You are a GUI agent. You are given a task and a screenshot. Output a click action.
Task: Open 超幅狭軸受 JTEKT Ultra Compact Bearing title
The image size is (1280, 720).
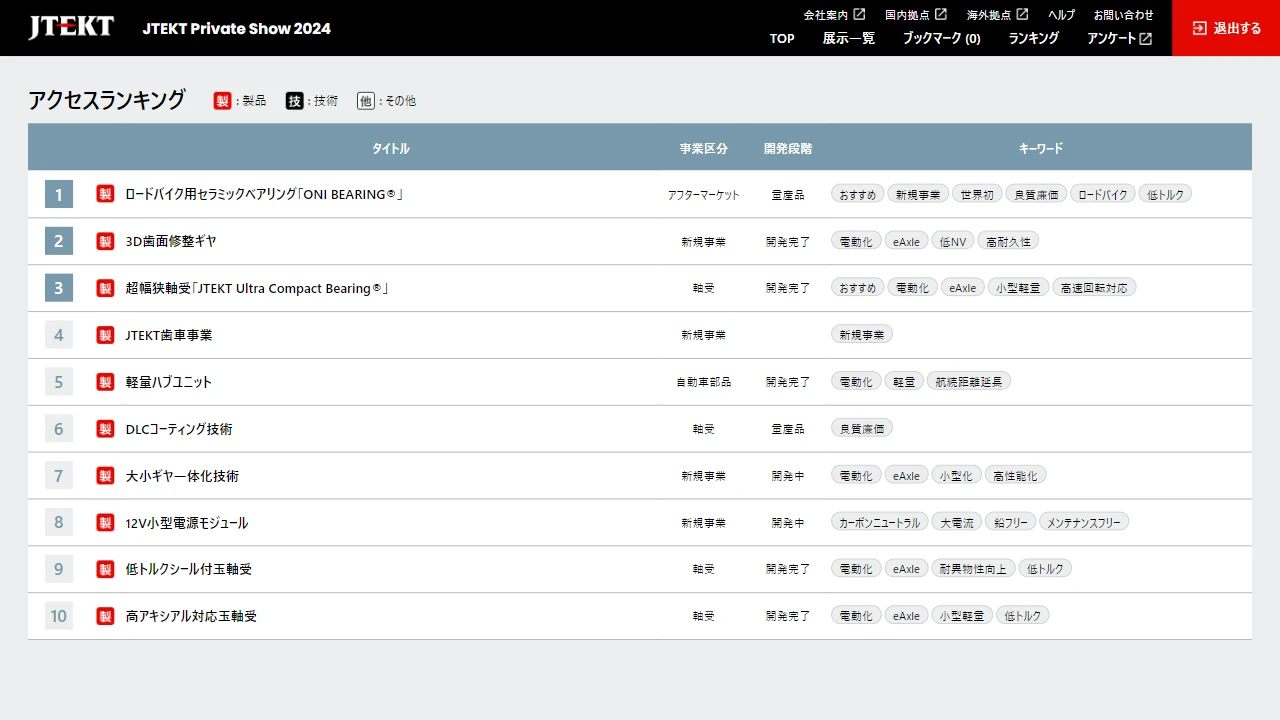257,288
